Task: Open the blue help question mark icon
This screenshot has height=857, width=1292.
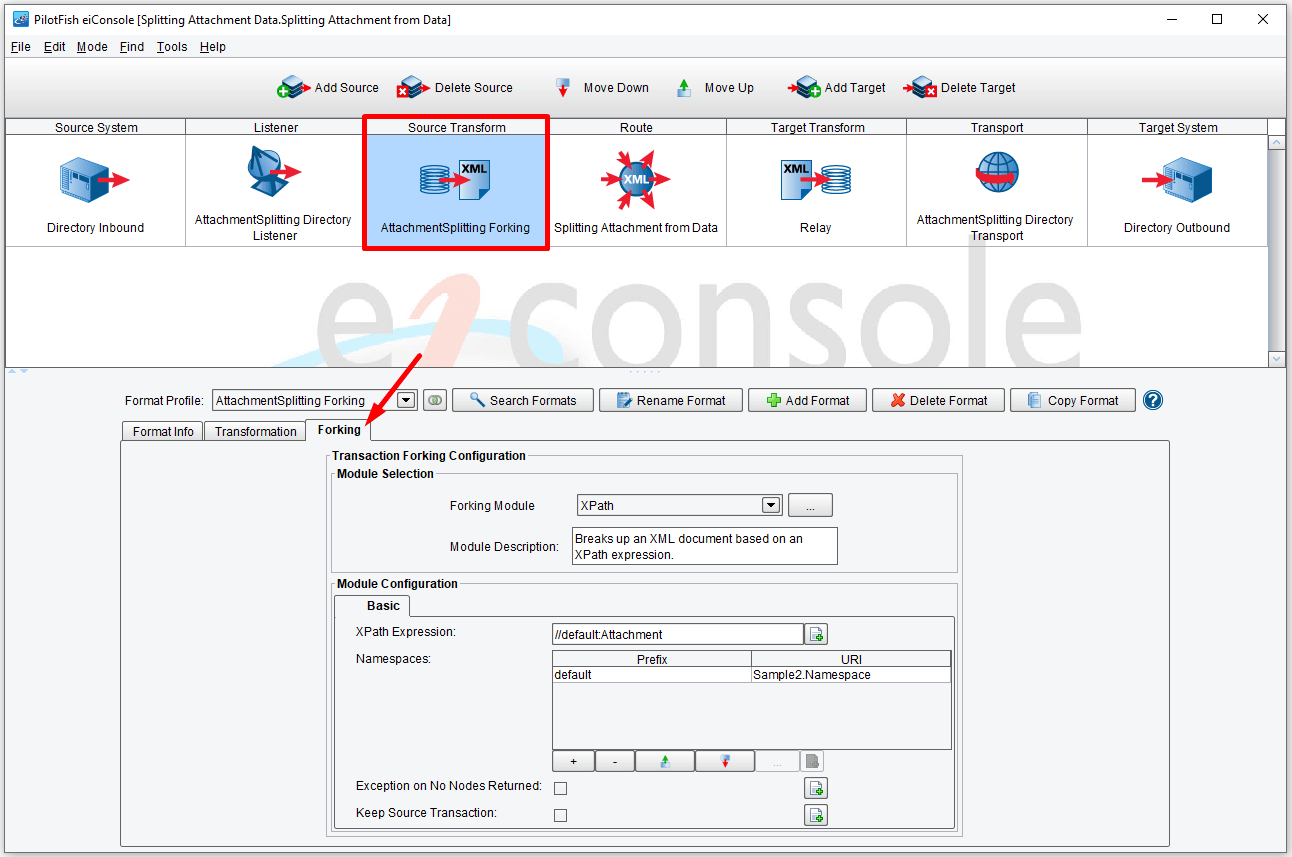Action: coord(1153,400)
